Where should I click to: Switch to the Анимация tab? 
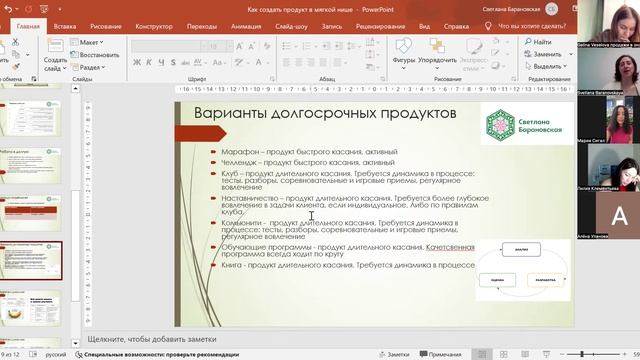point(246,26)
